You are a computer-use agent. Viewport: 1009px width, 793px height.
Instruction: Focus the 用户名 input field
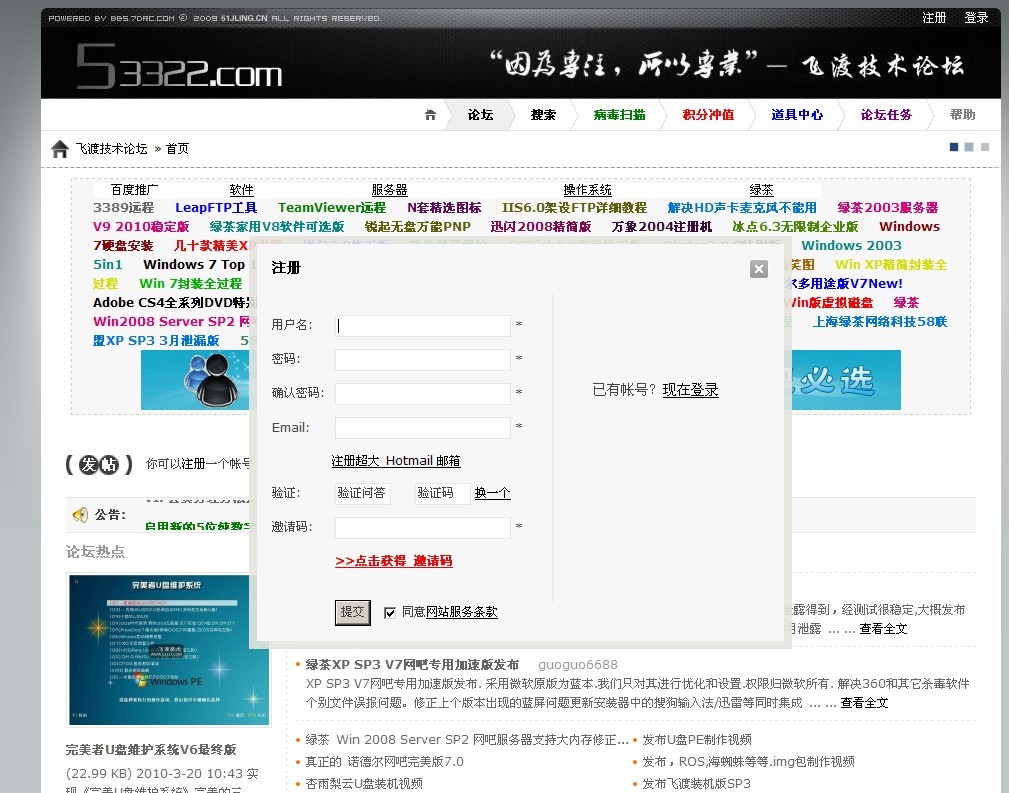[x=422, y=325]
